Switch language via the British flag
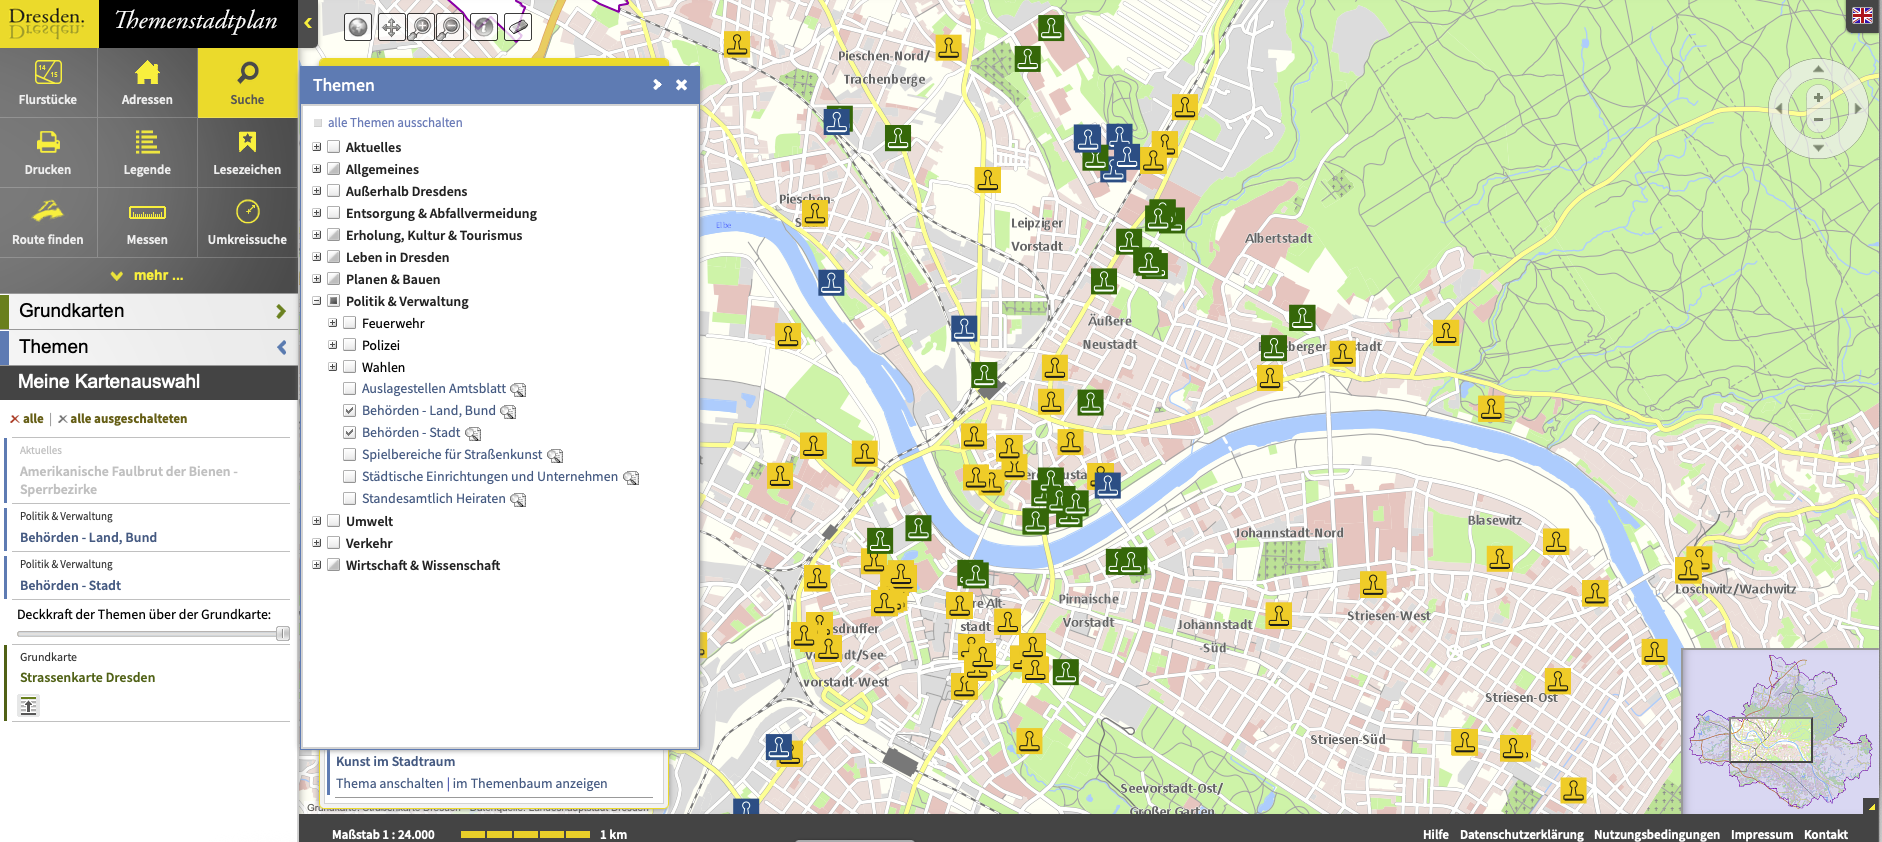This screenshot has height=842, width=1882. [x=1862, y=16]
